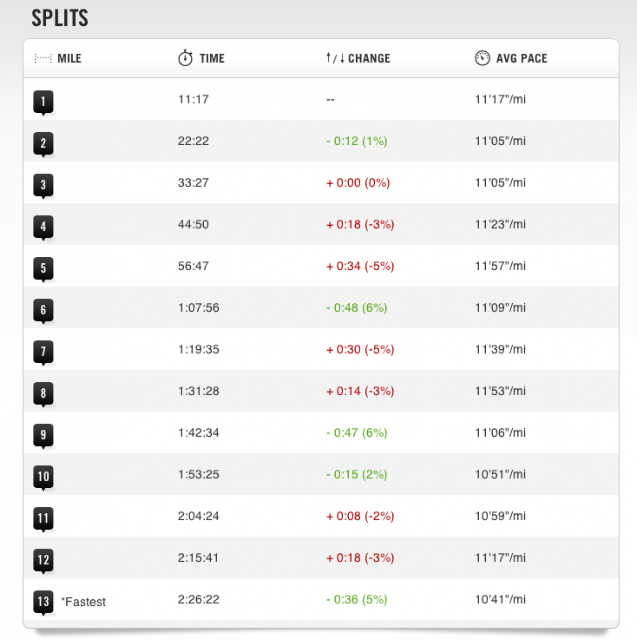Select mile marker badge 7
This screenshot has height=640, width=637.
click(x=43, y=352)
